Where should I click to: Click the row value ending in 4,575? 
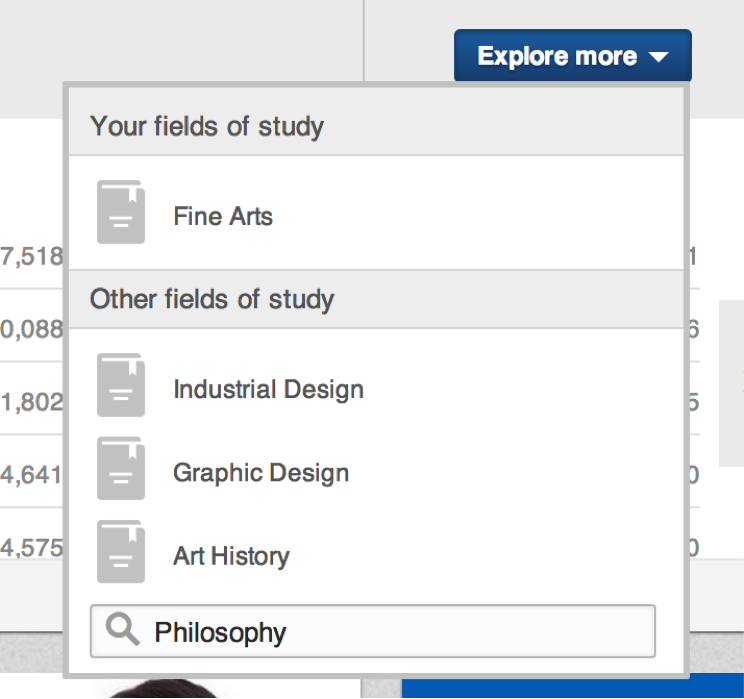click(x=32, y=547)
